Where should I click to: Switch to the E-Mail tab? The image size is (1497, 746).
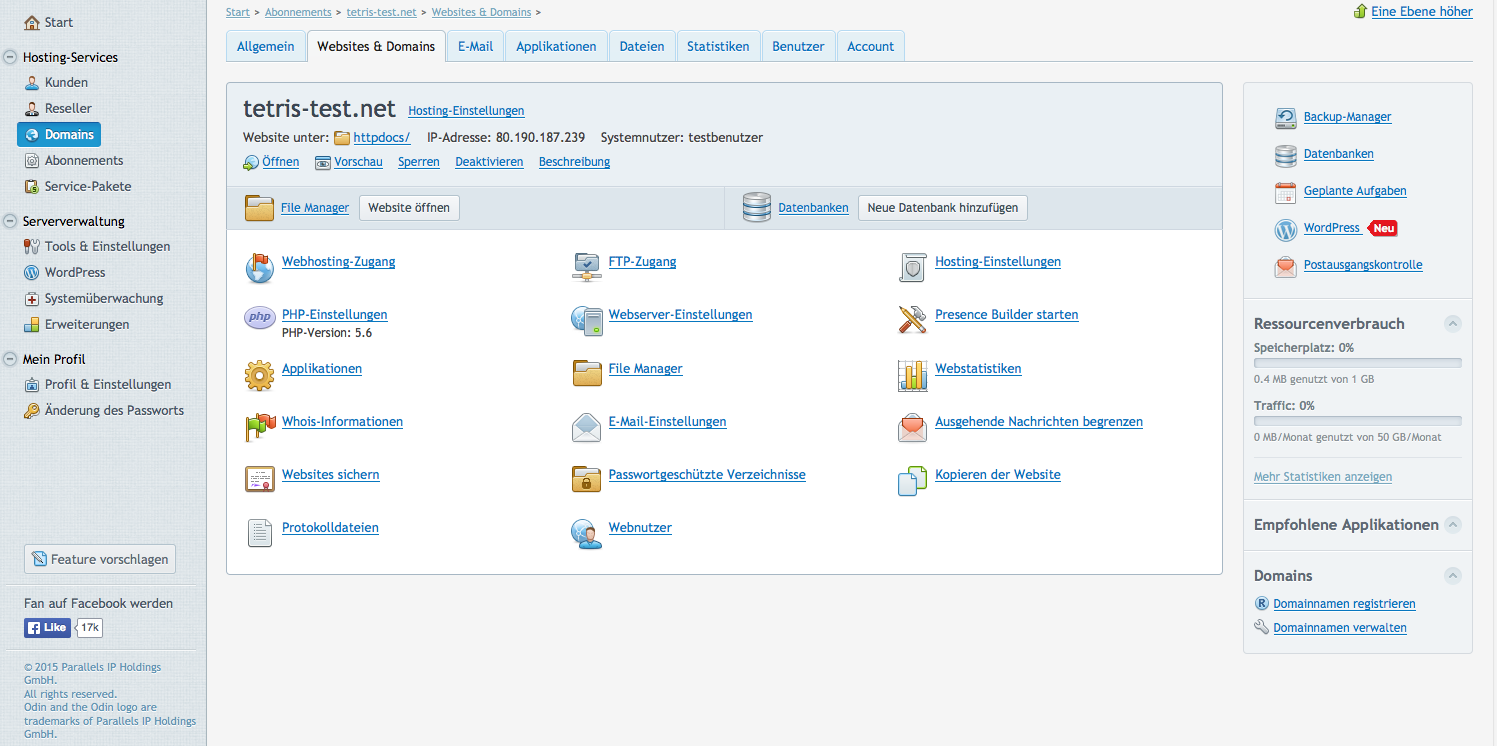475,46
